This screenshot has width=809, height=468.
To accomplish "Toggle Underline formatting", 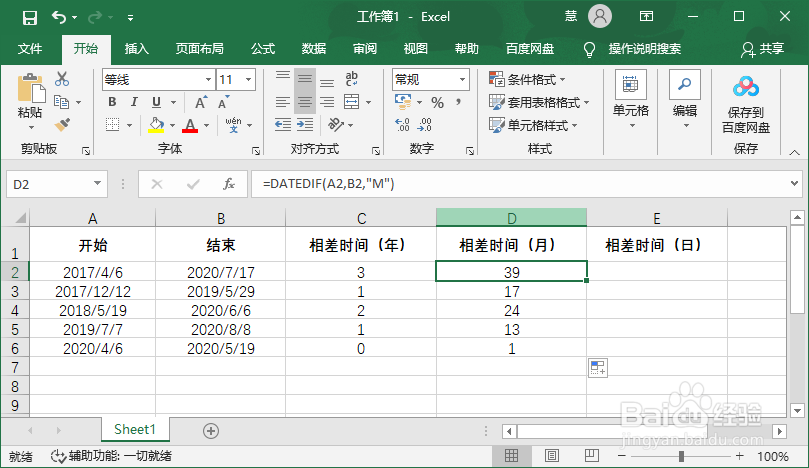I will [x=156, y=102].
